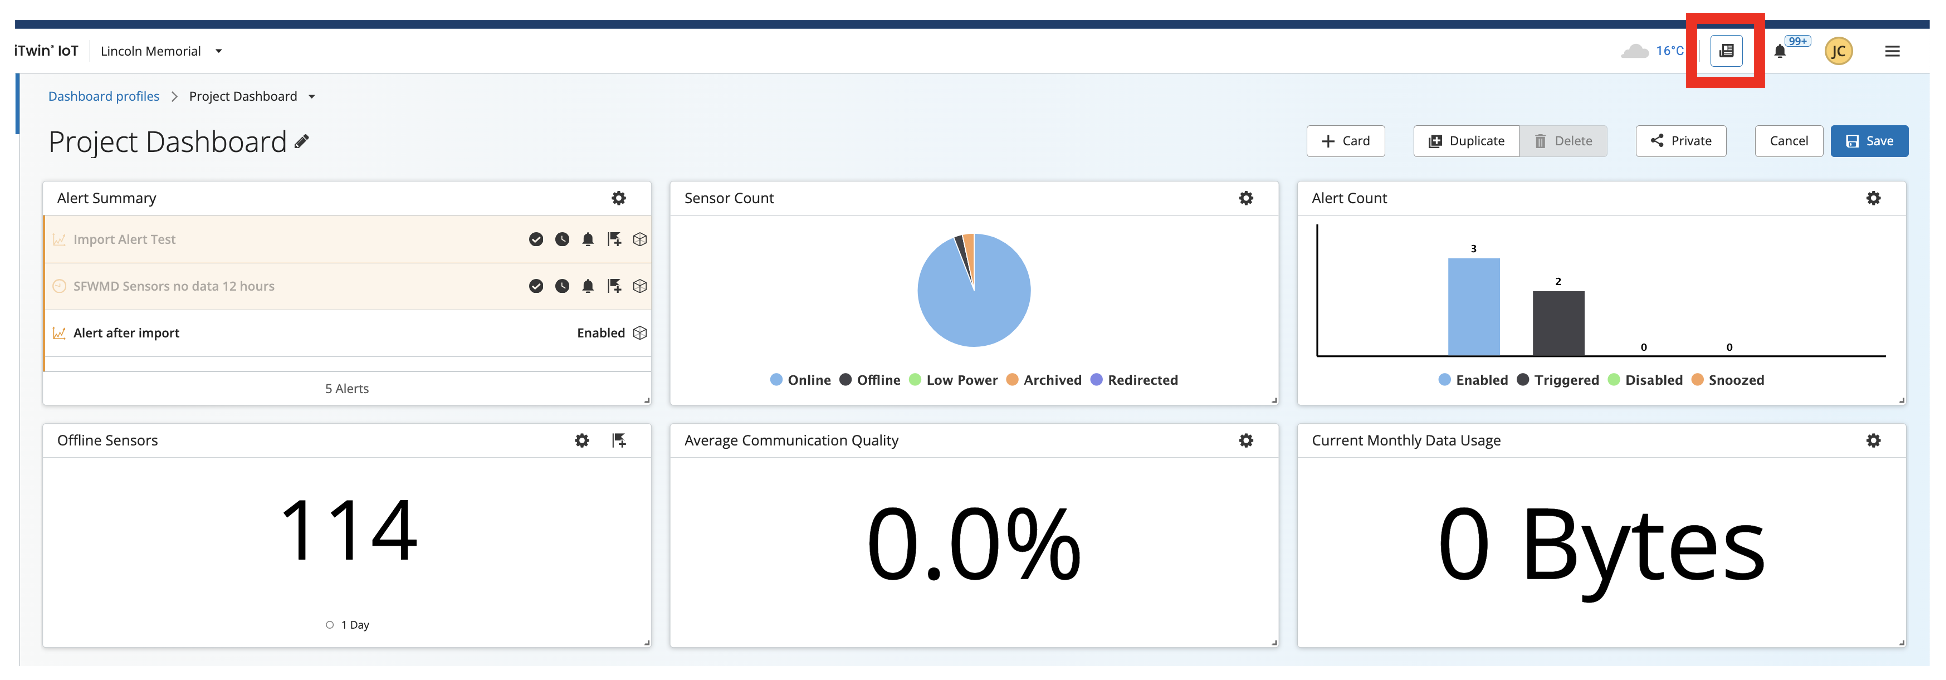
Task: Open Current Monthly Data Usage settings gear
Action: (x=1873, y=440)
